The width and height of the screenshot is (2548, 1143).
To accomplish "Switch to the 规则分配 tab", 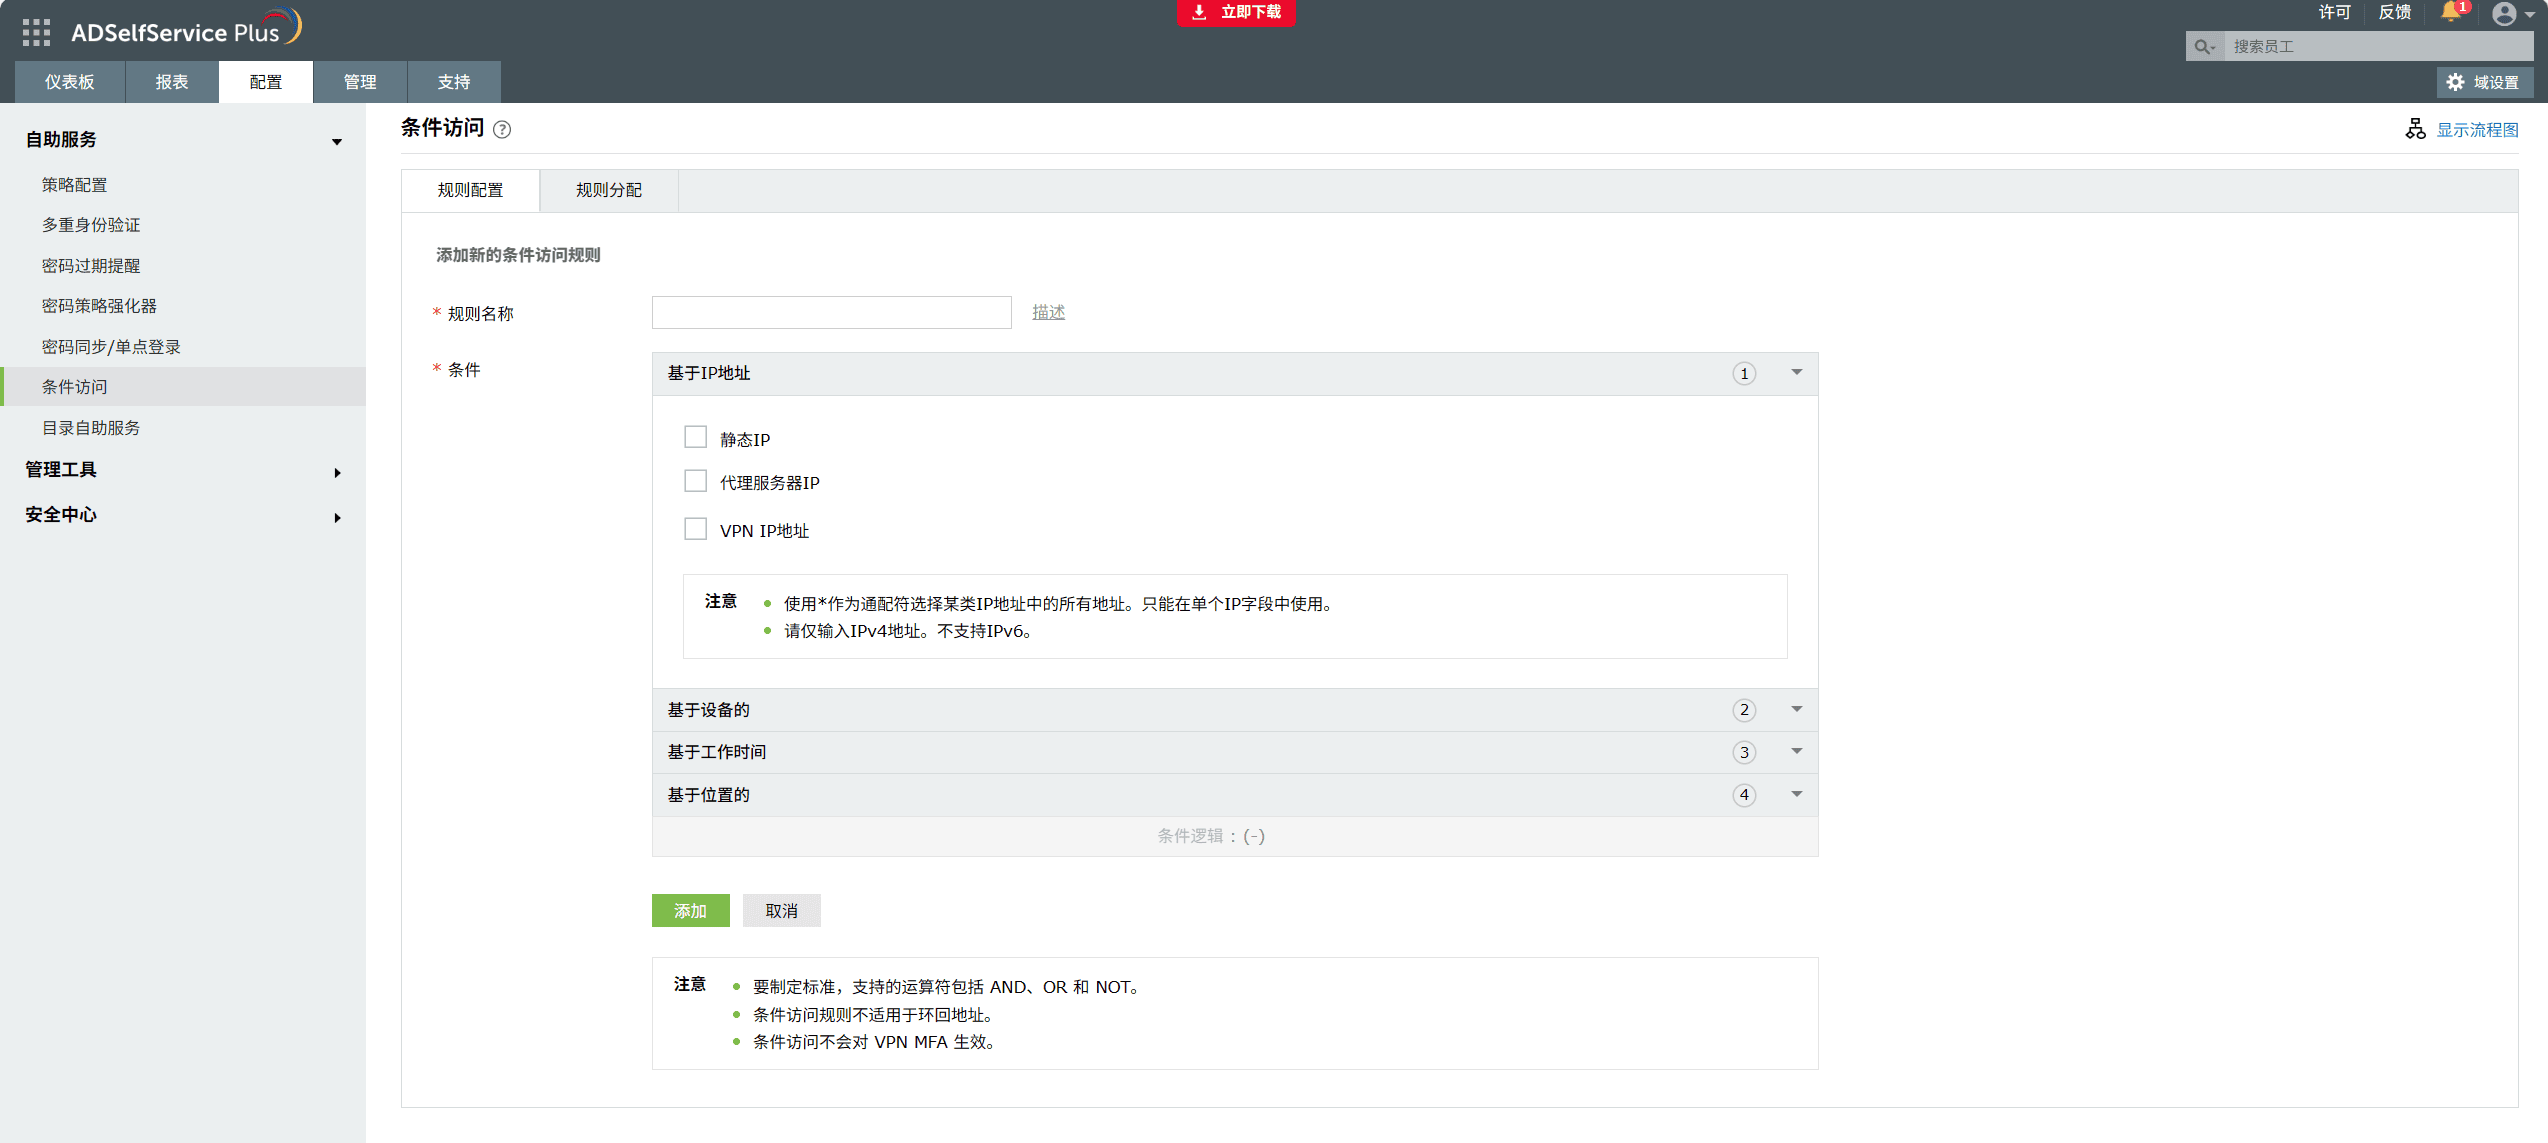I will click(x=608, y=190).
